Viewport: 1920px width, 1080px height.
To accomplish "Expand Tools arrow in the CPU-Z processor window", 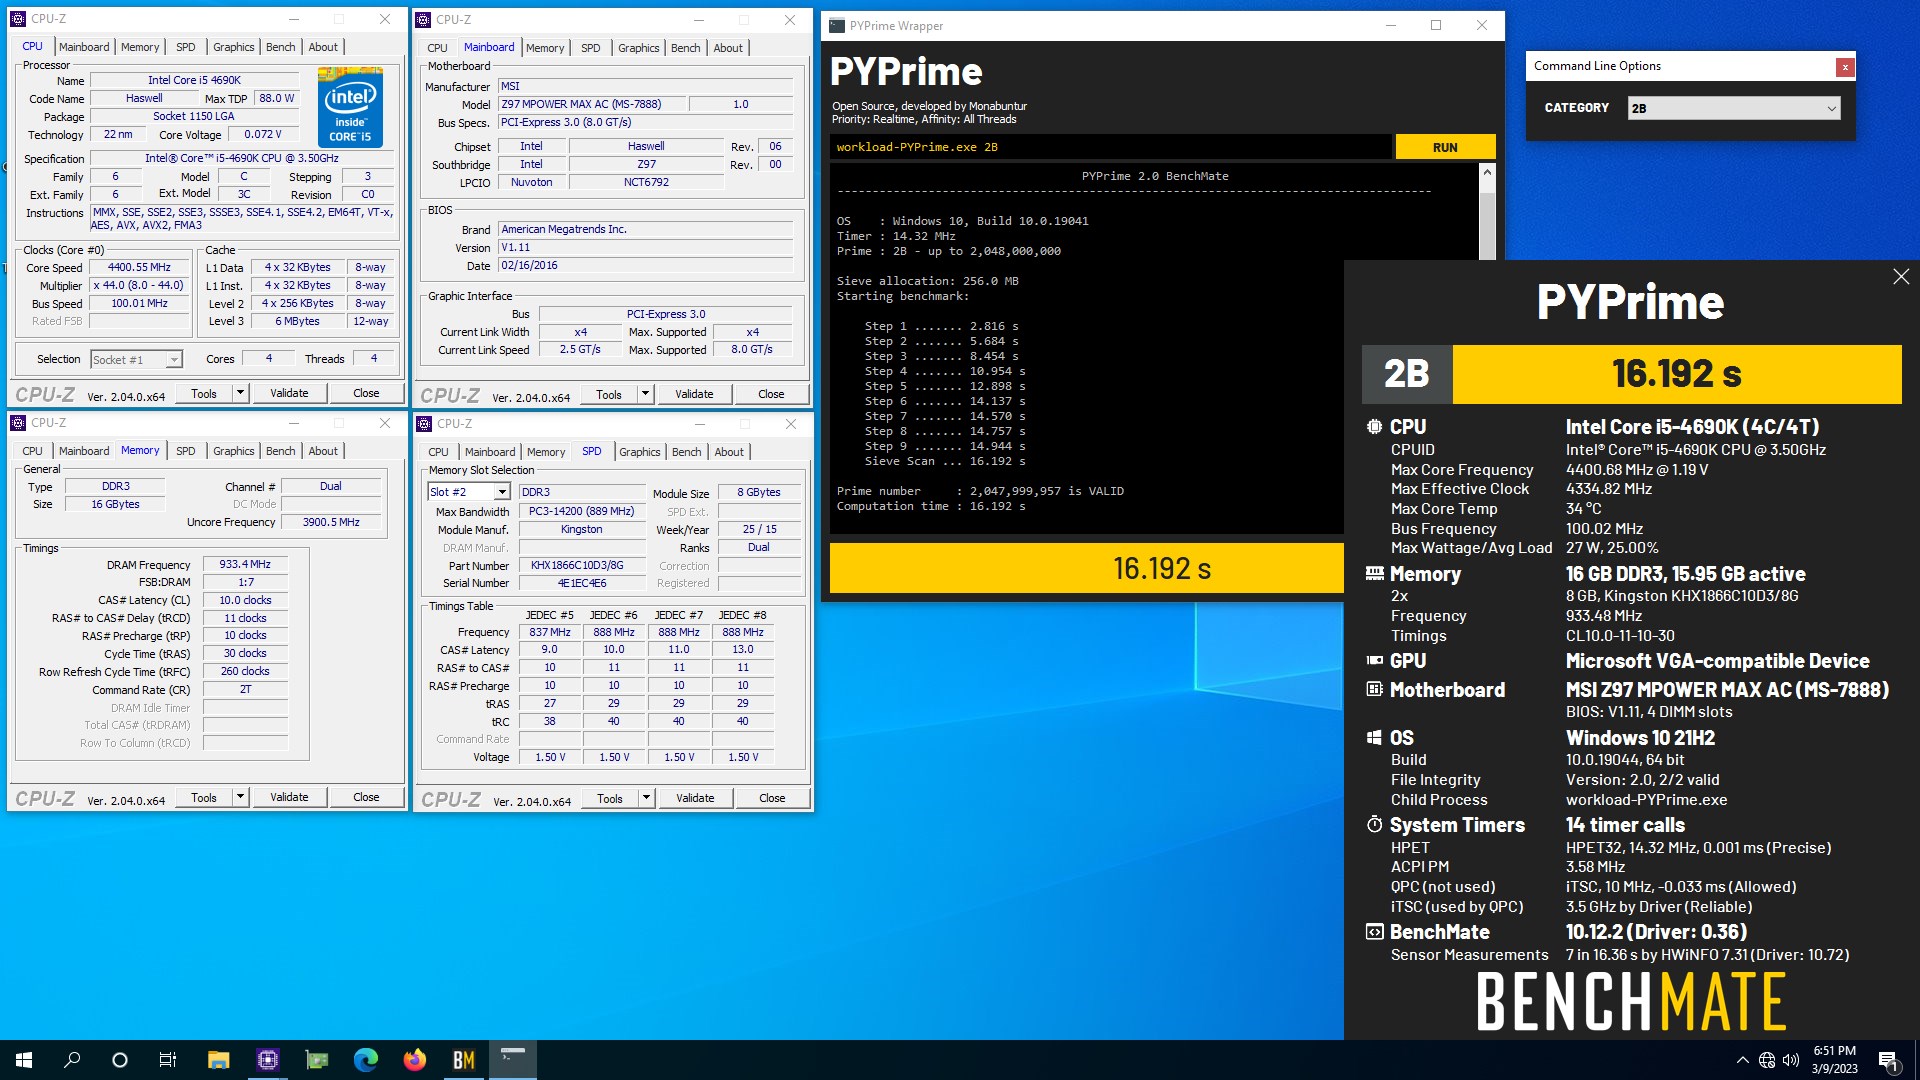I will click(x=240, y=393).
